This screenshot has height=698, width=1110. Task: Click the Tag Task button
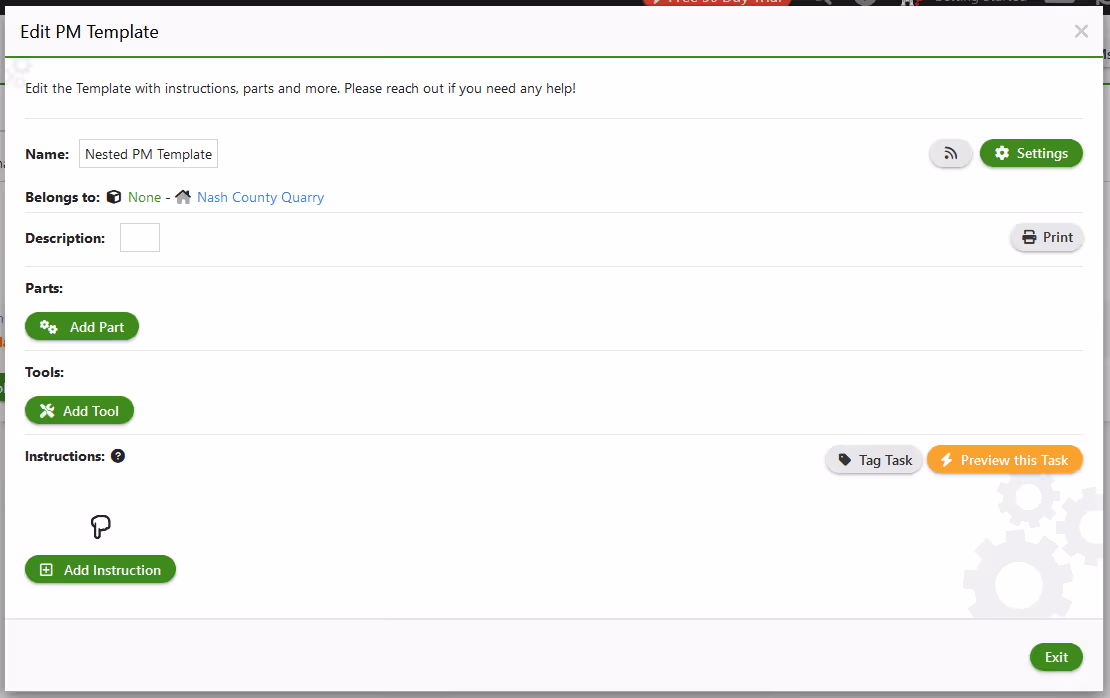(x=874, y=460)
